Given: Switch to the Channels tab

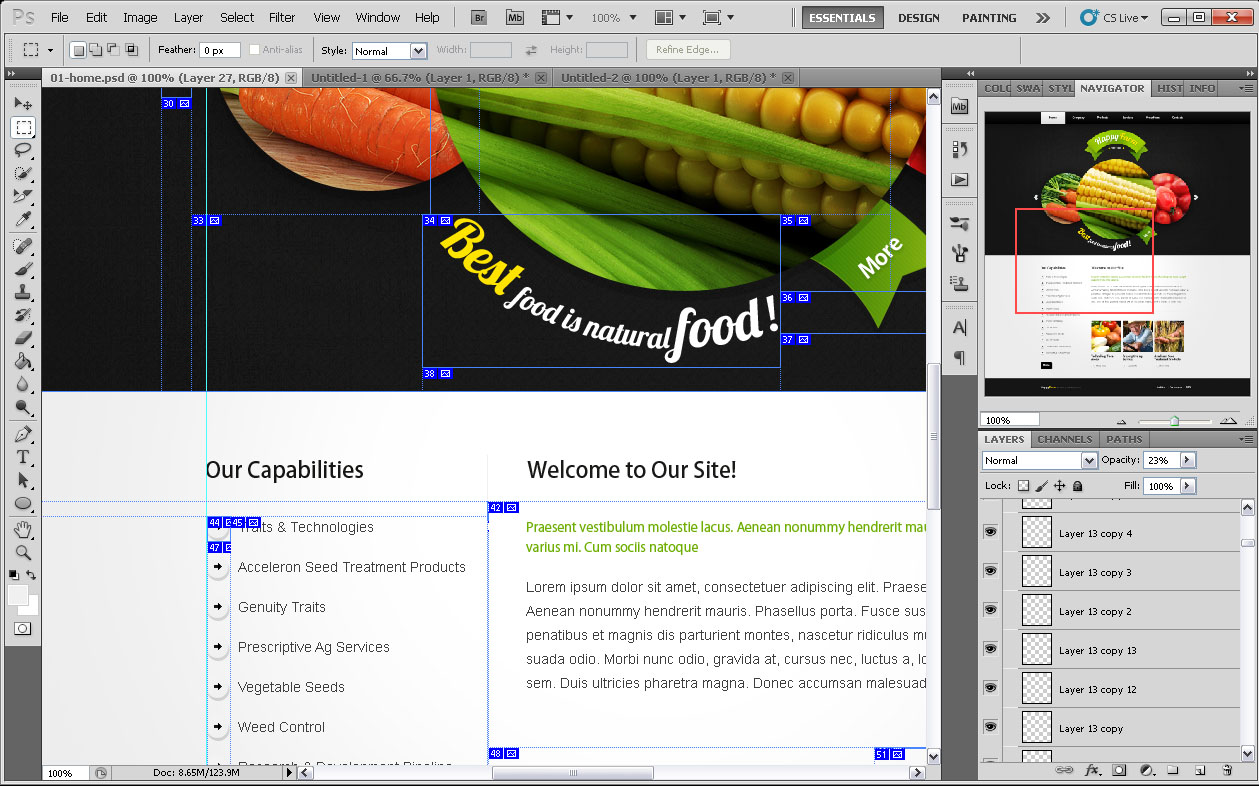Looking at the screenshot, I should (1064, 439).
